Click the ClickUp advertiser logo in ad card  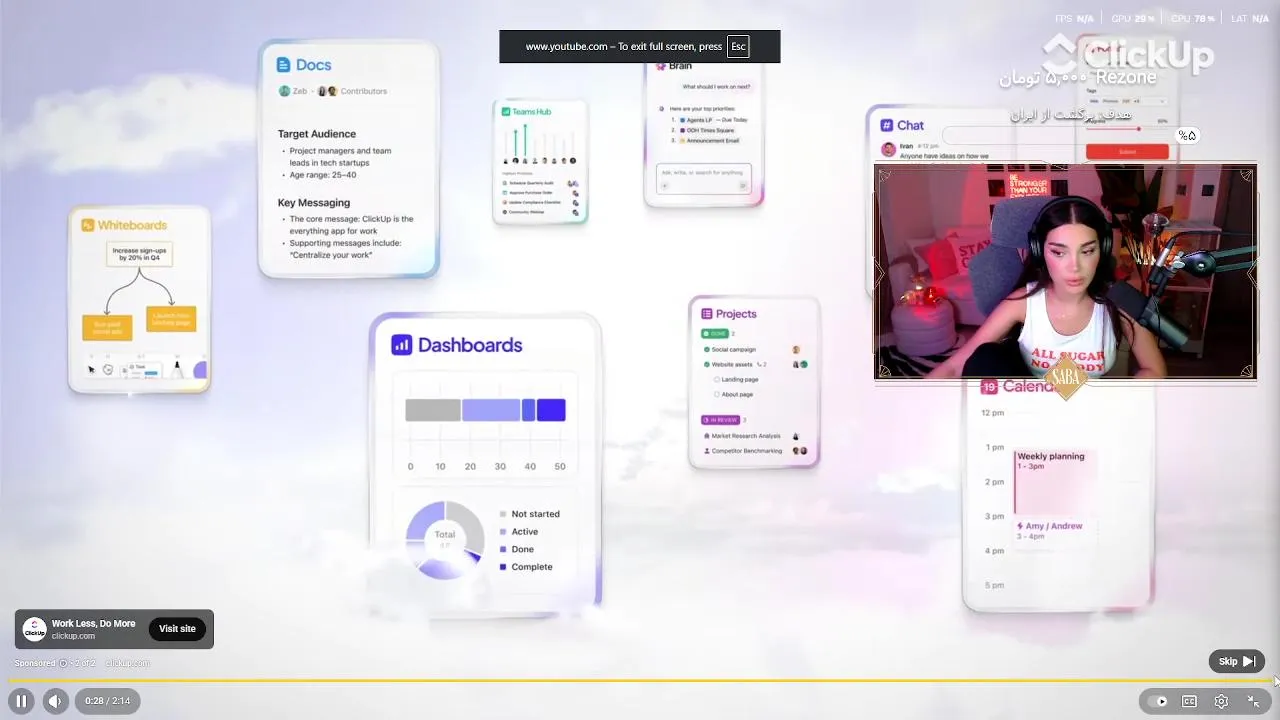[x=35, y=629]
